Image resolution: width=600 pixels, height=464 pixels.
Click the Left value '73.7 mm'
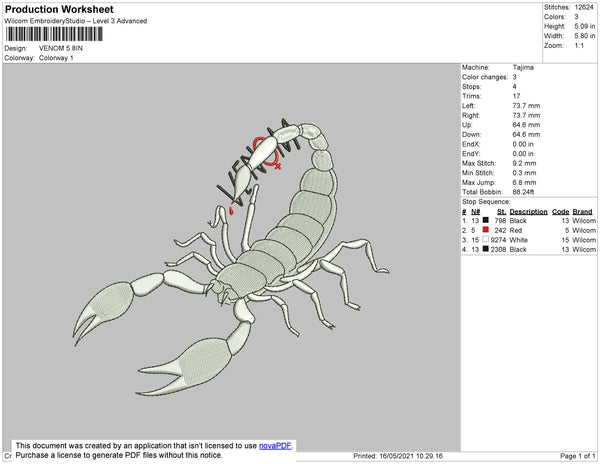pyautogui.click(x=526, y=106)
